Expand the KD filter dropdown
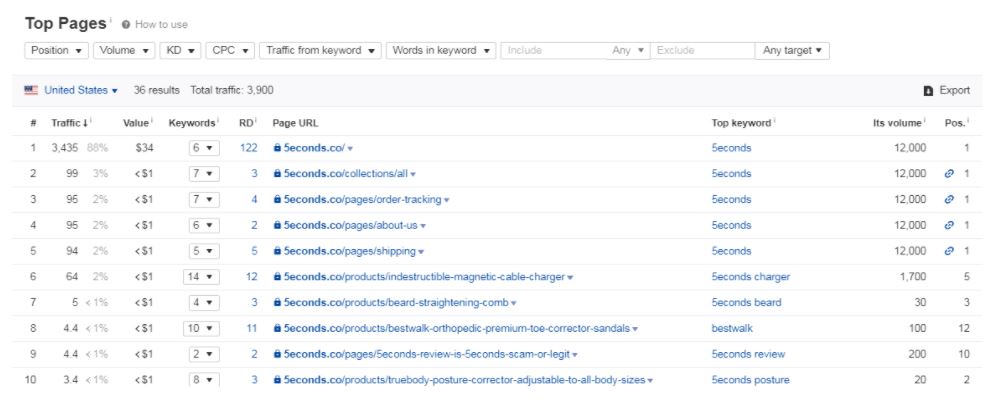Screen dimensions: 997x406 pos(181,51)
